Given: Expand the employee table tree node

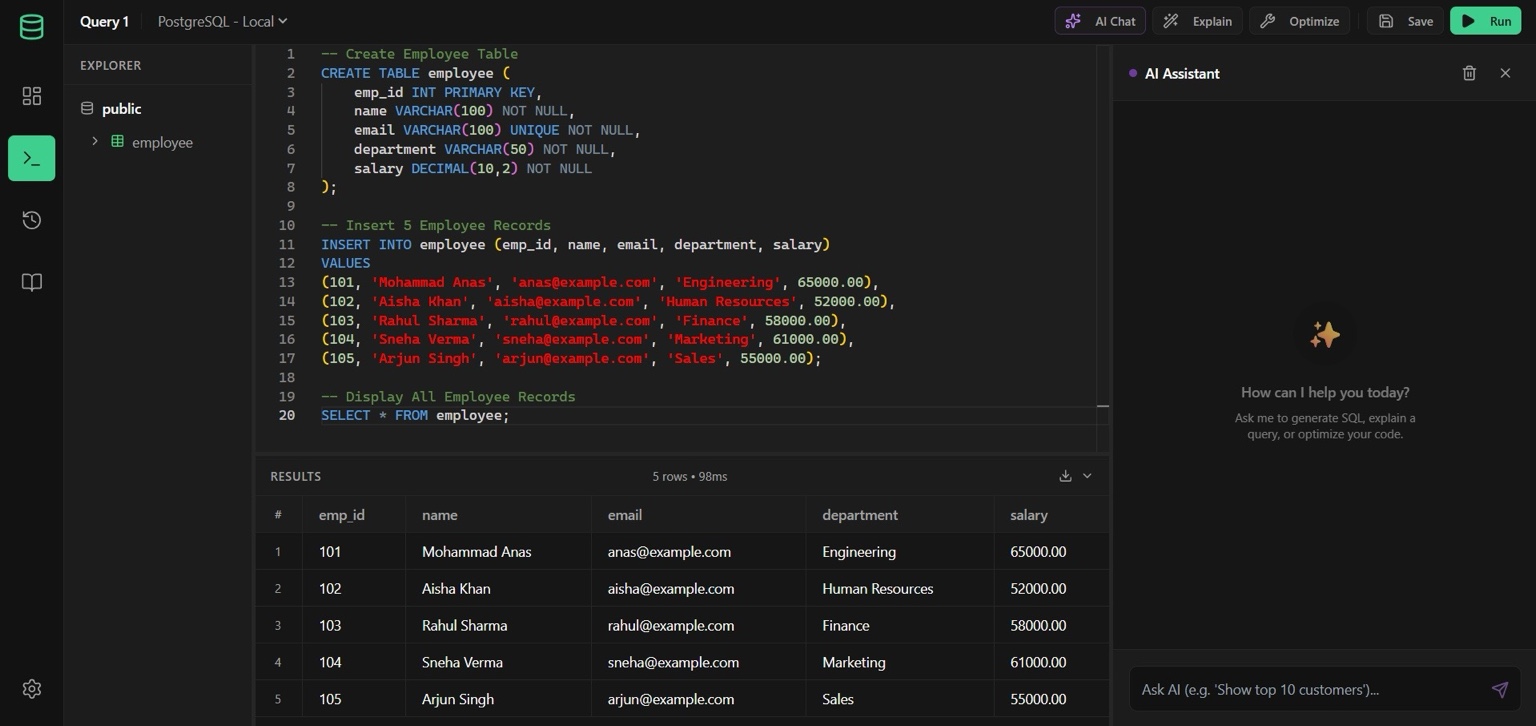Looking at the screenshot, I should coord(95,141).
